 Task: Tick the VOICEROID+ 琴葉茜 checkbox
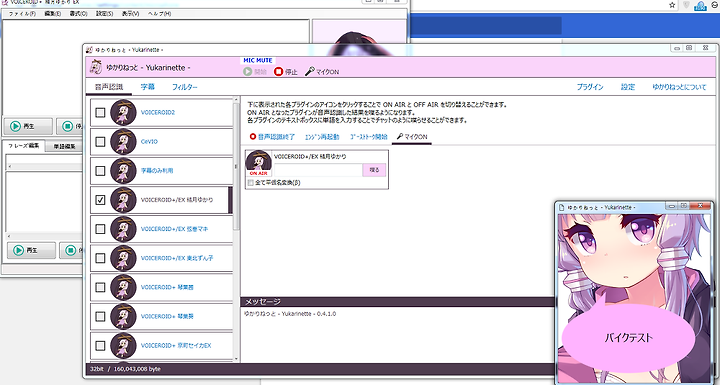100,287
